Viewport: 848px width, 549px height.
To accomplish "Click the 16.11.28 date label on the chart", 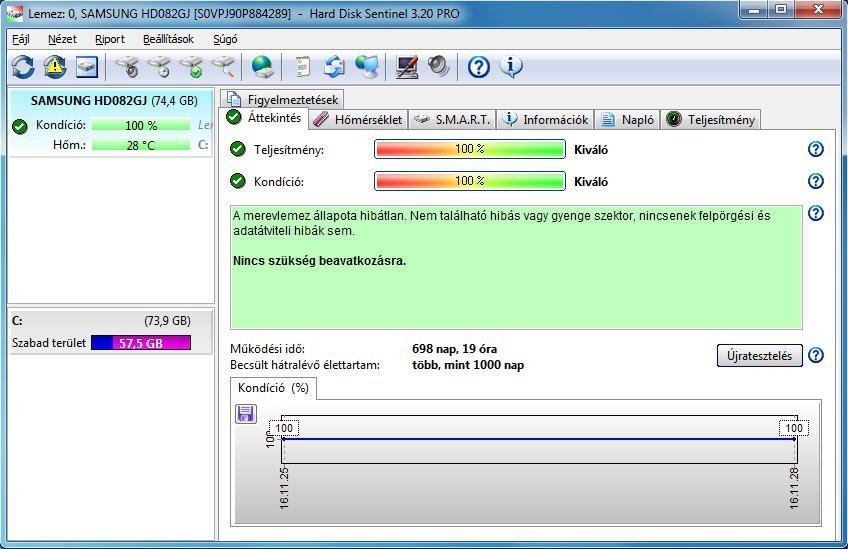I will pyautogui.click(x=794, y=488).
